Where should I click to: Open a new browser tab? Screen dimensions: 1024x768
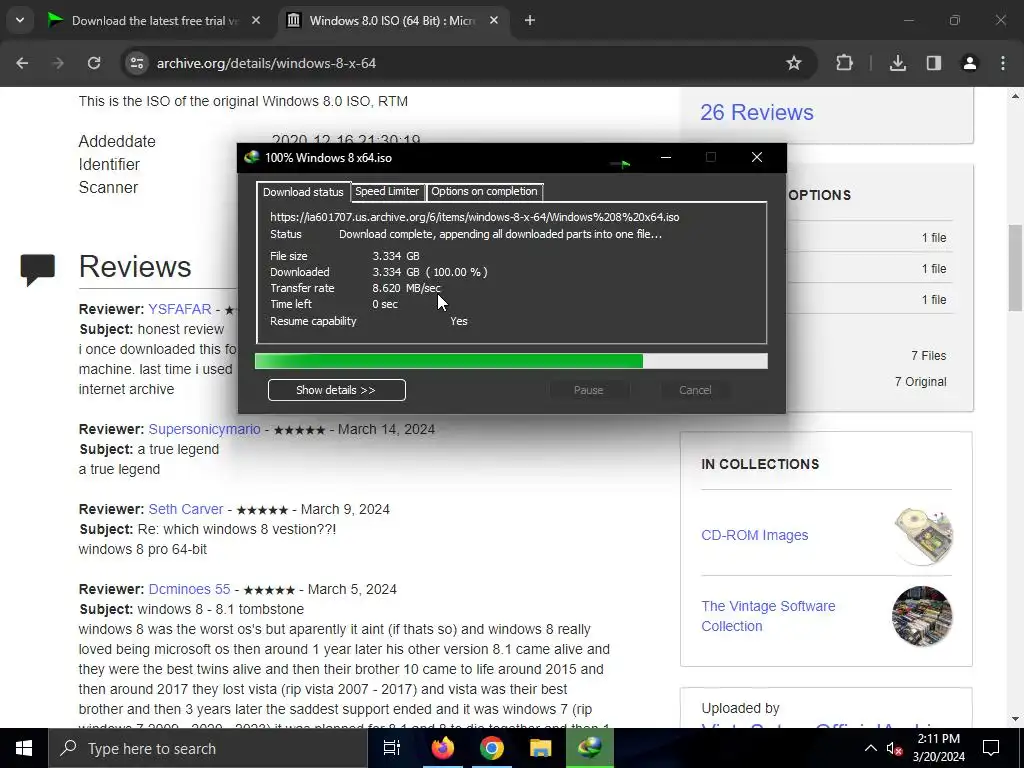530,21
